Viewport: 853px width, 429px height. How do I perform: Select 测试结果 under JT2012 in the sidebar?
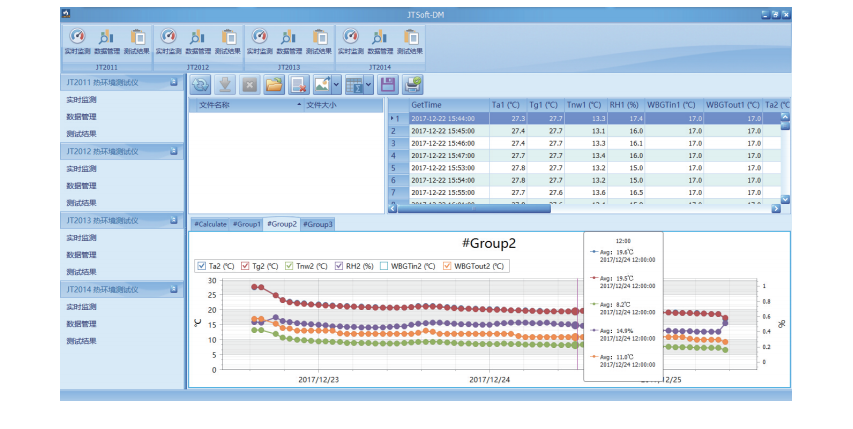pyautogui.click(x=81, y=203)
